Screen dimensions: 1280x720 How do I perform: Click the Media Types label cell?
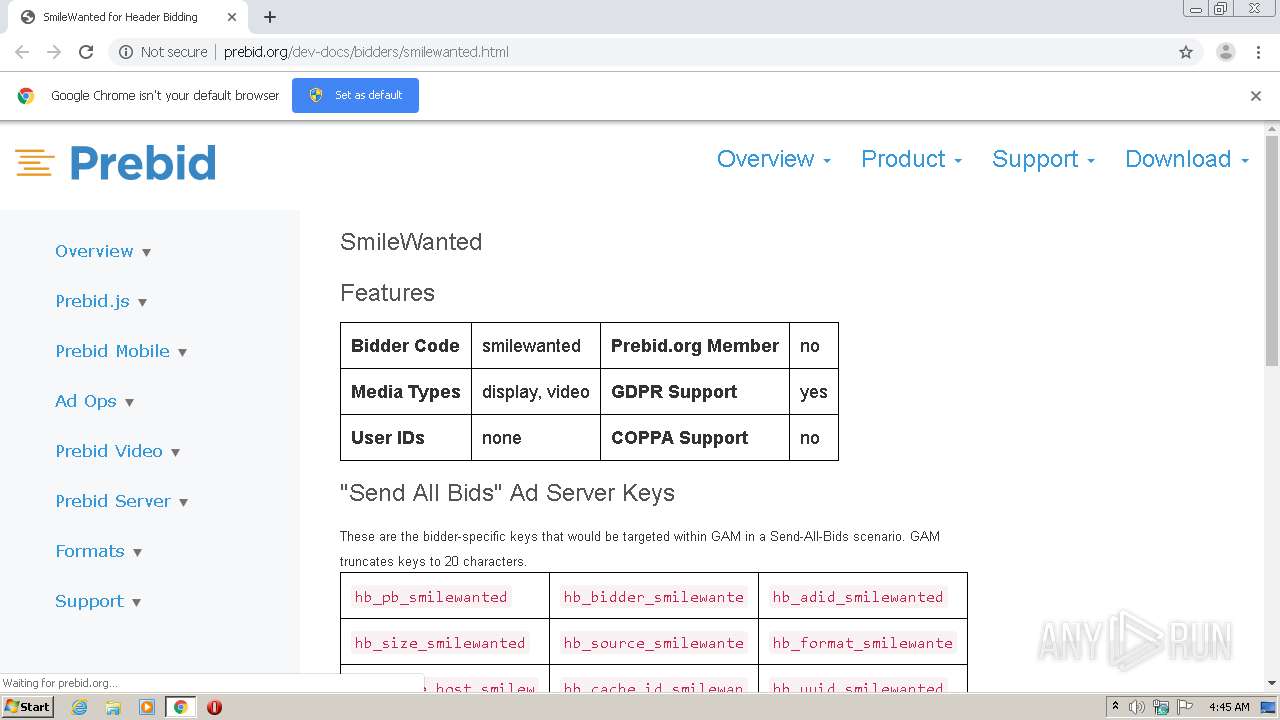[406, 392]
